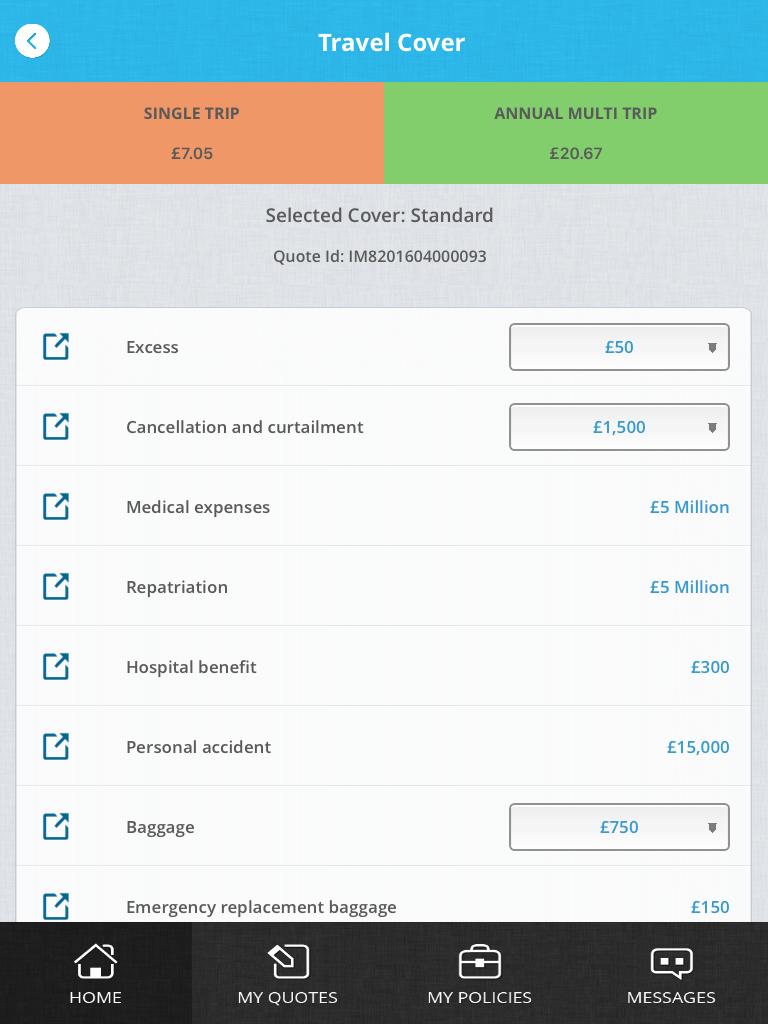Open Emergency replacement baggage details icon

pyautogui.click(x=56, y=906)
